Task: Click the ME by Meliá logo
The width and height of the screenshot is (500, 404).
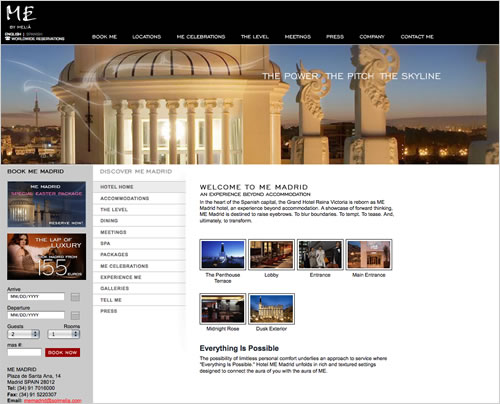Action: pyautogui.click(x=21, y=17)
